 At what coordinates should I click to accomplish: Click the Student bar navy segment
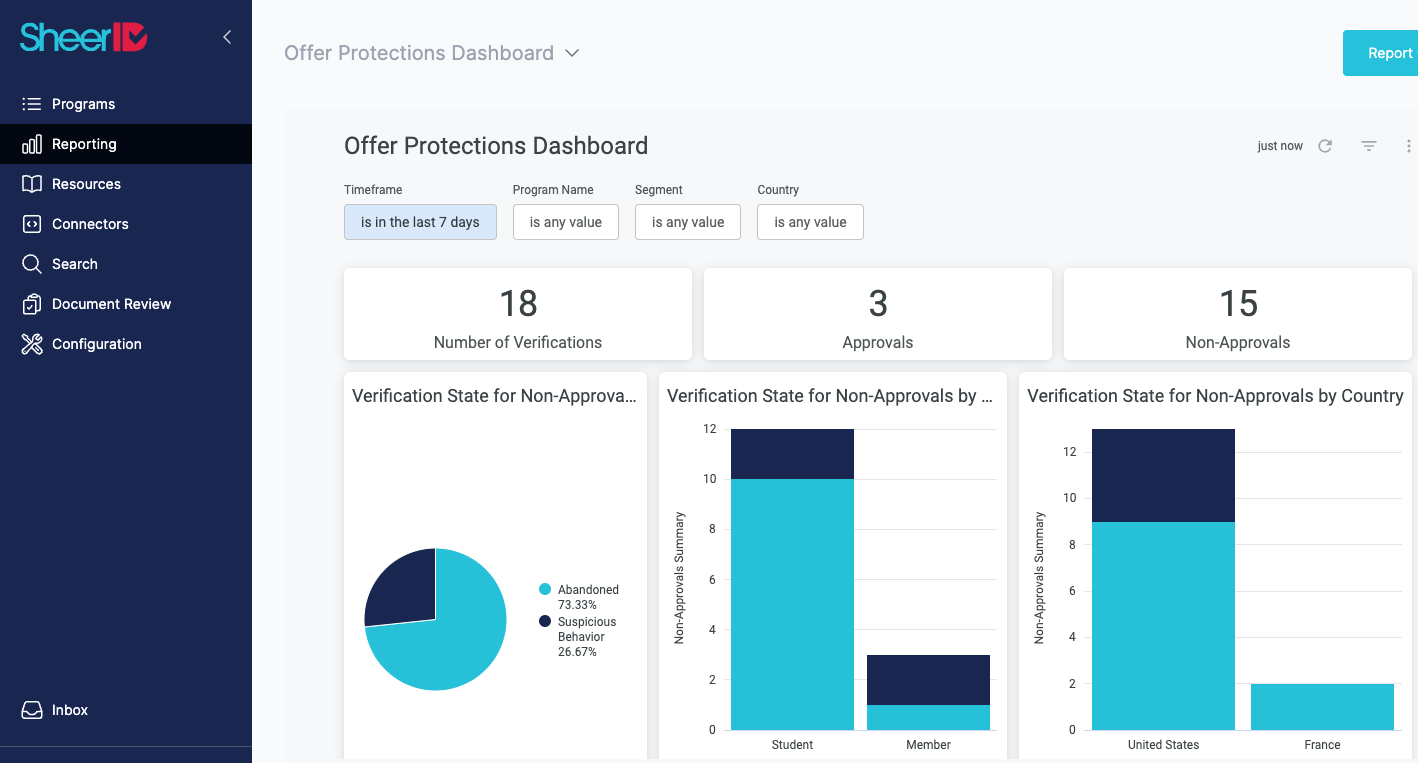point(792,454)
